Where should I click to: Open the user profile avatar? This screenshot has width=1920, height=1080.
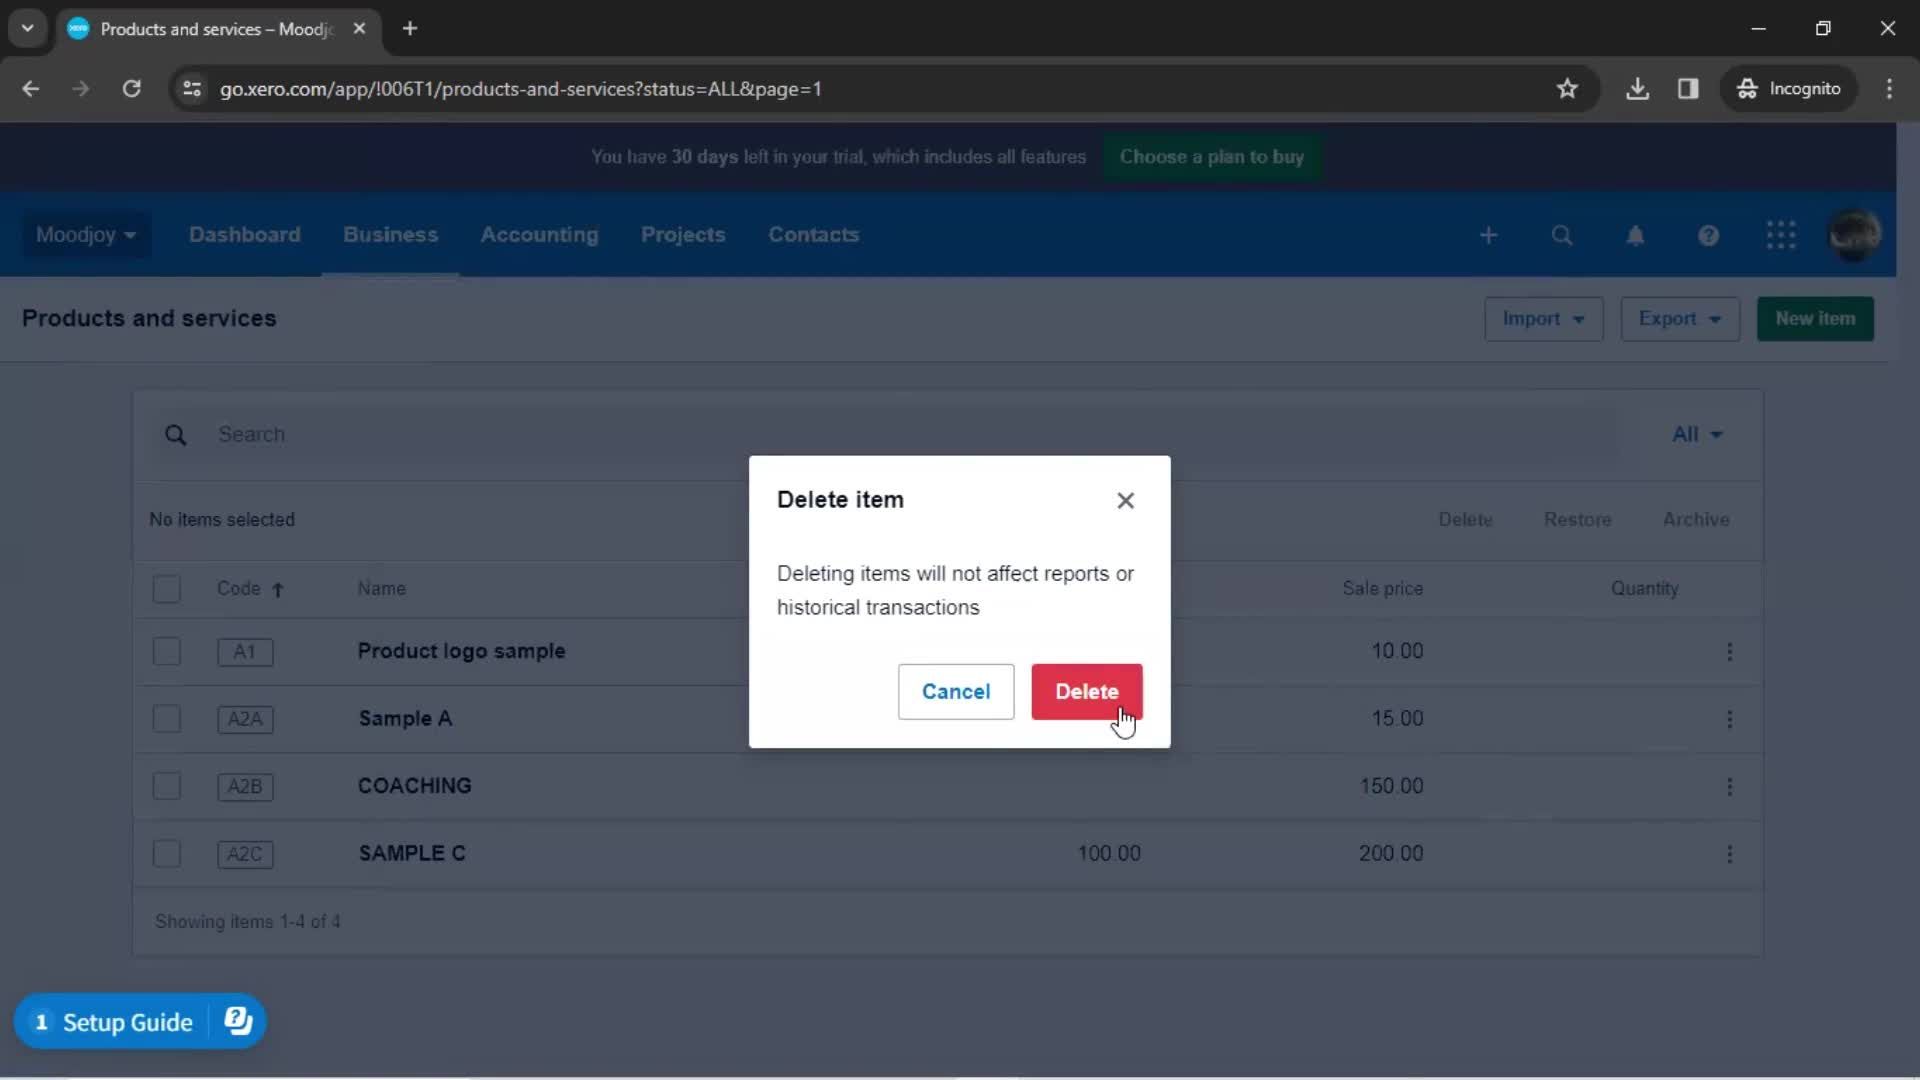[x=1854, y=235]
